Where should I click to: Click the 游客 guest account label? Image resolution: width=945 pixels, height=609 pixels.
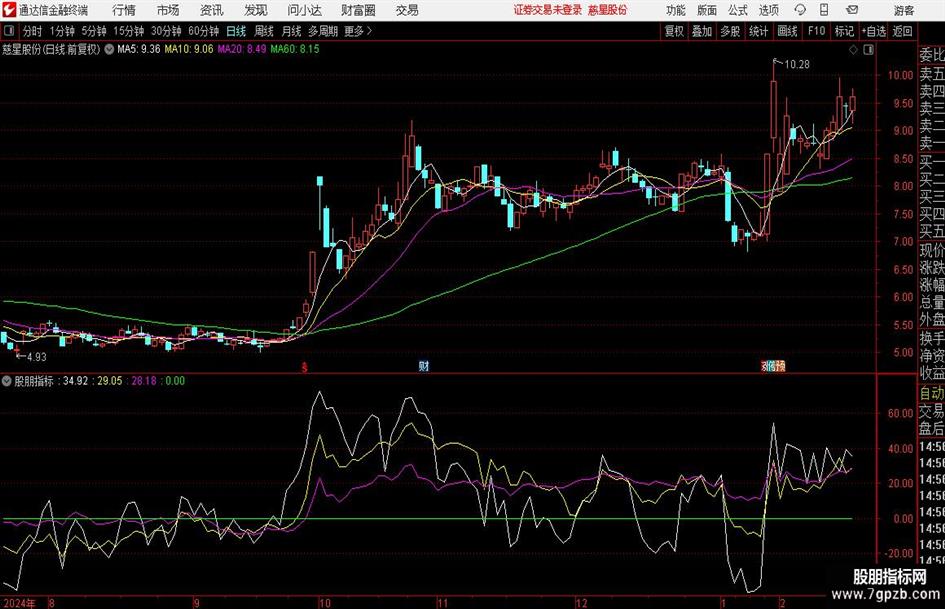pos(903,10)
